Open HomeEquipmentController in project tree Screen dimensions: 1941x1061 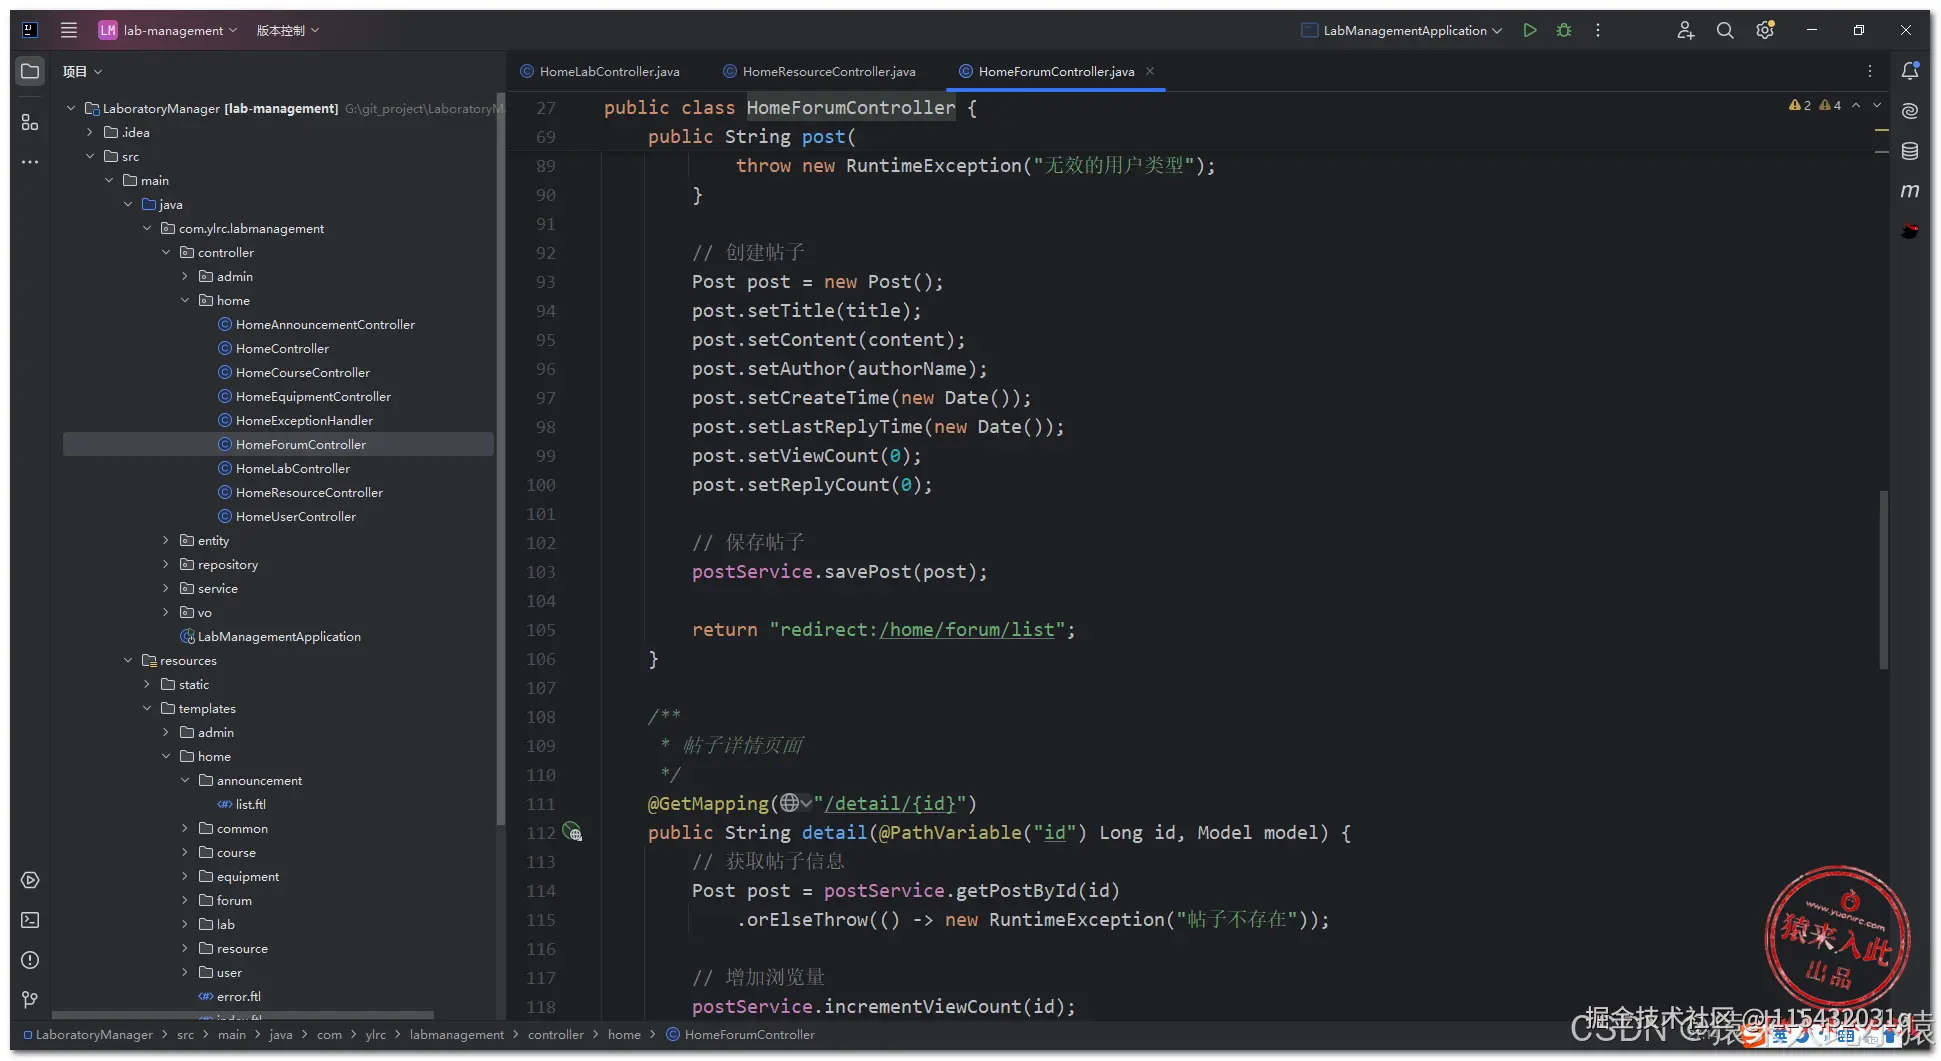pos(313,396)
